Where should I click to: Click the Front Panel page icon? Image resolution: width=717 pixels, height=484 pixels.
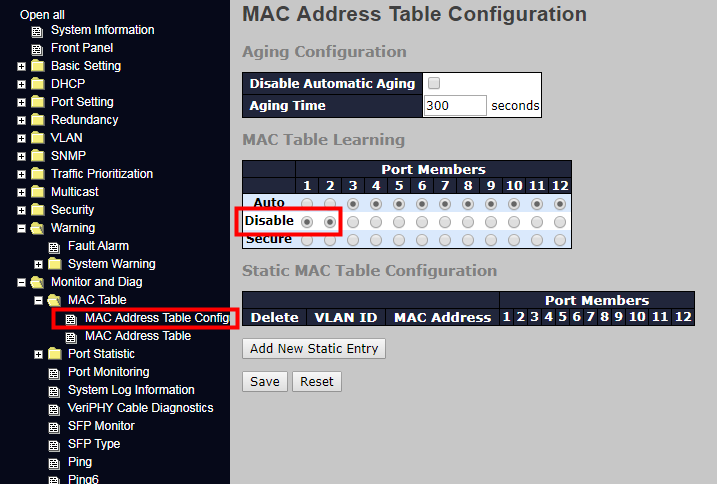pyautogui.click(x=37, y=49)
